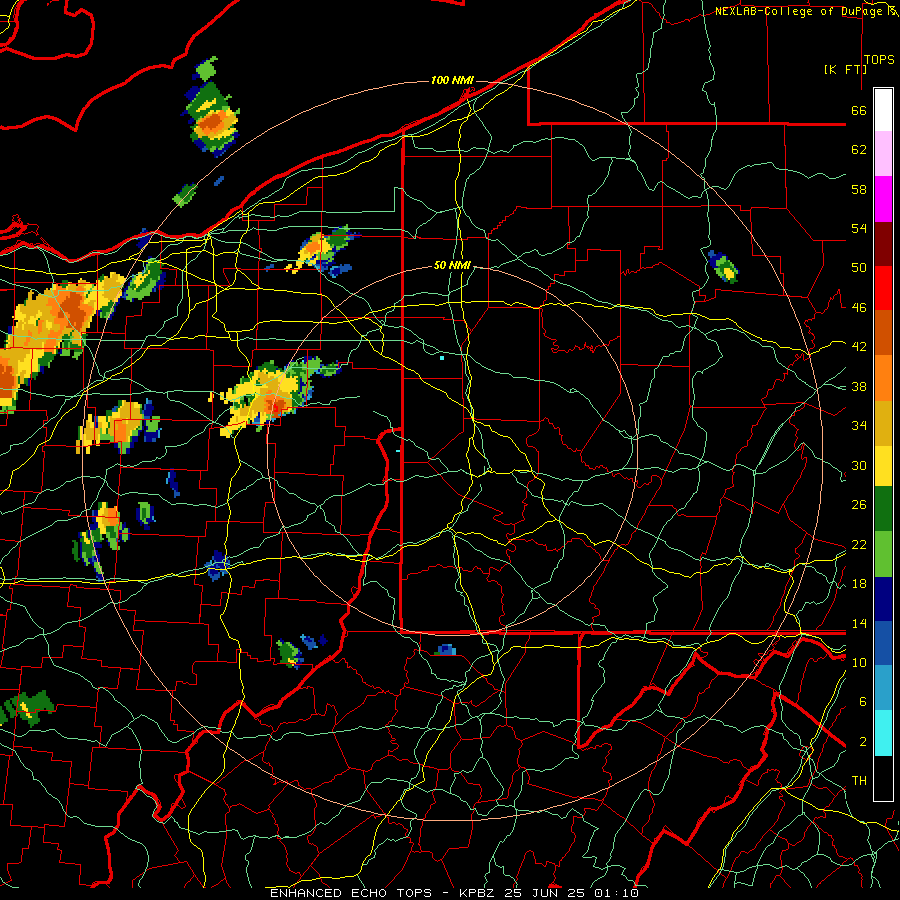This screenshot has height=900, width=900.
Task: Click the white swatch in the echo tops legend
Action: pos(883,110)
